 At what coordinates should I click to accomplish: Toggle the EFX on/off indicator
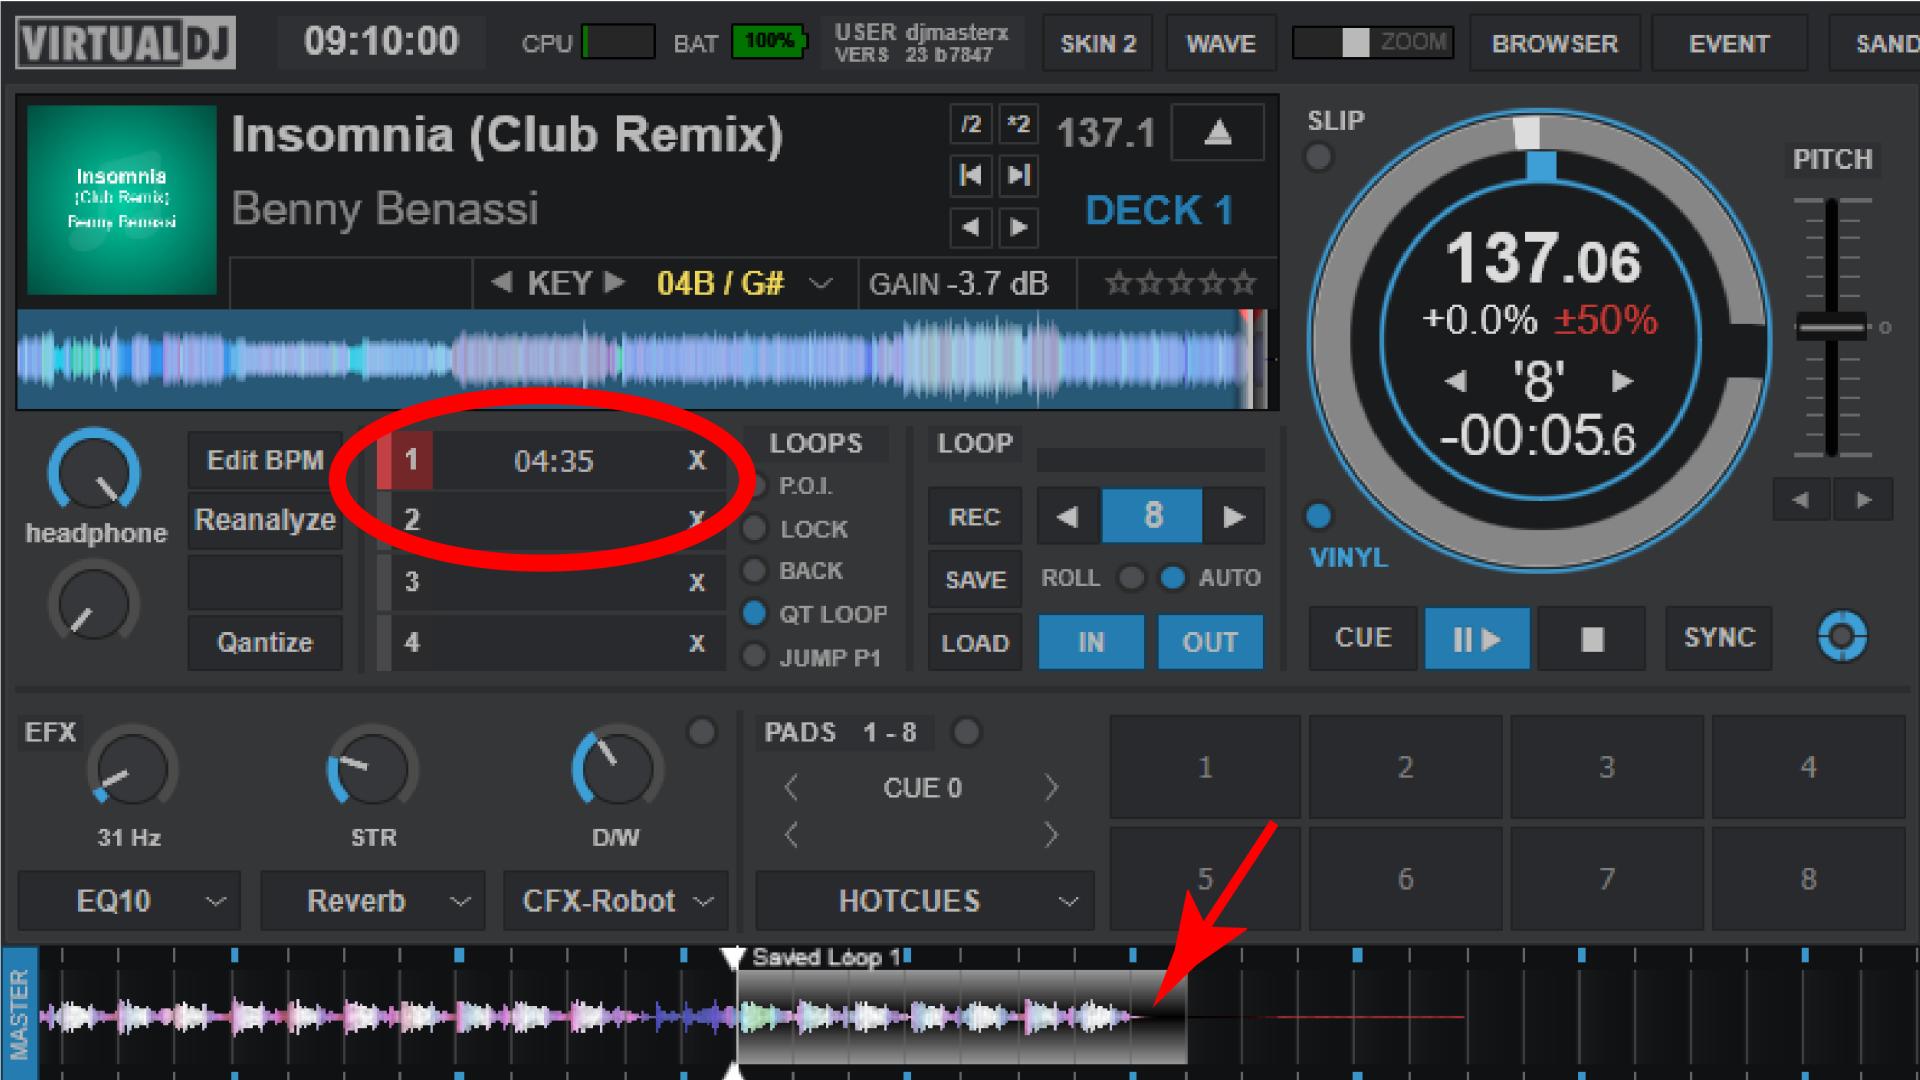[x=702, y=732]
